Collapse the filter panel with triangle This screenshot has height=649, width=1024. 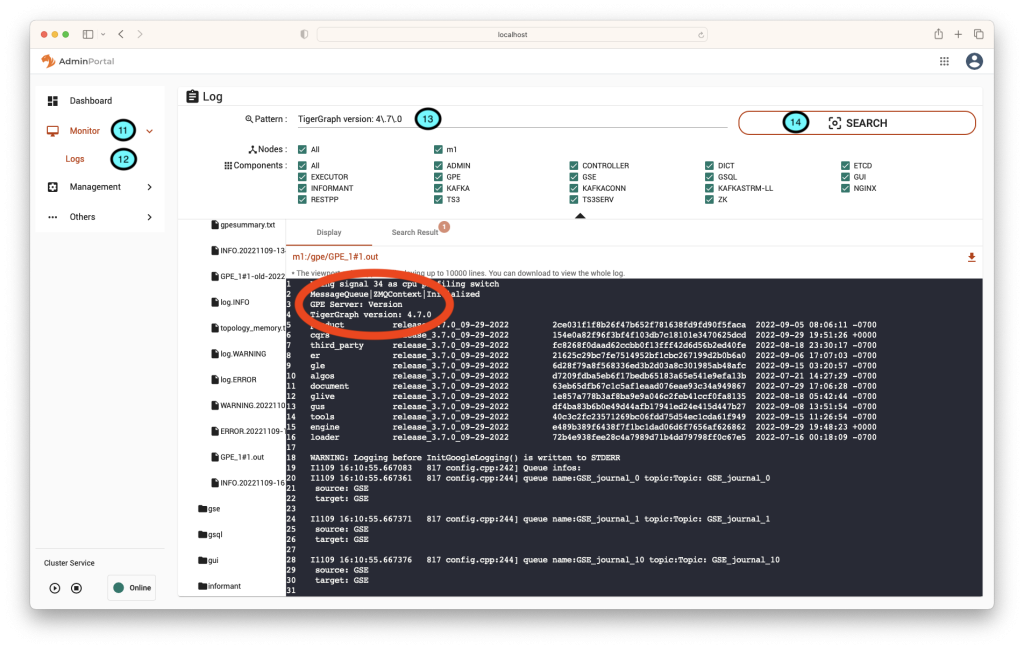tap(580, 215)
